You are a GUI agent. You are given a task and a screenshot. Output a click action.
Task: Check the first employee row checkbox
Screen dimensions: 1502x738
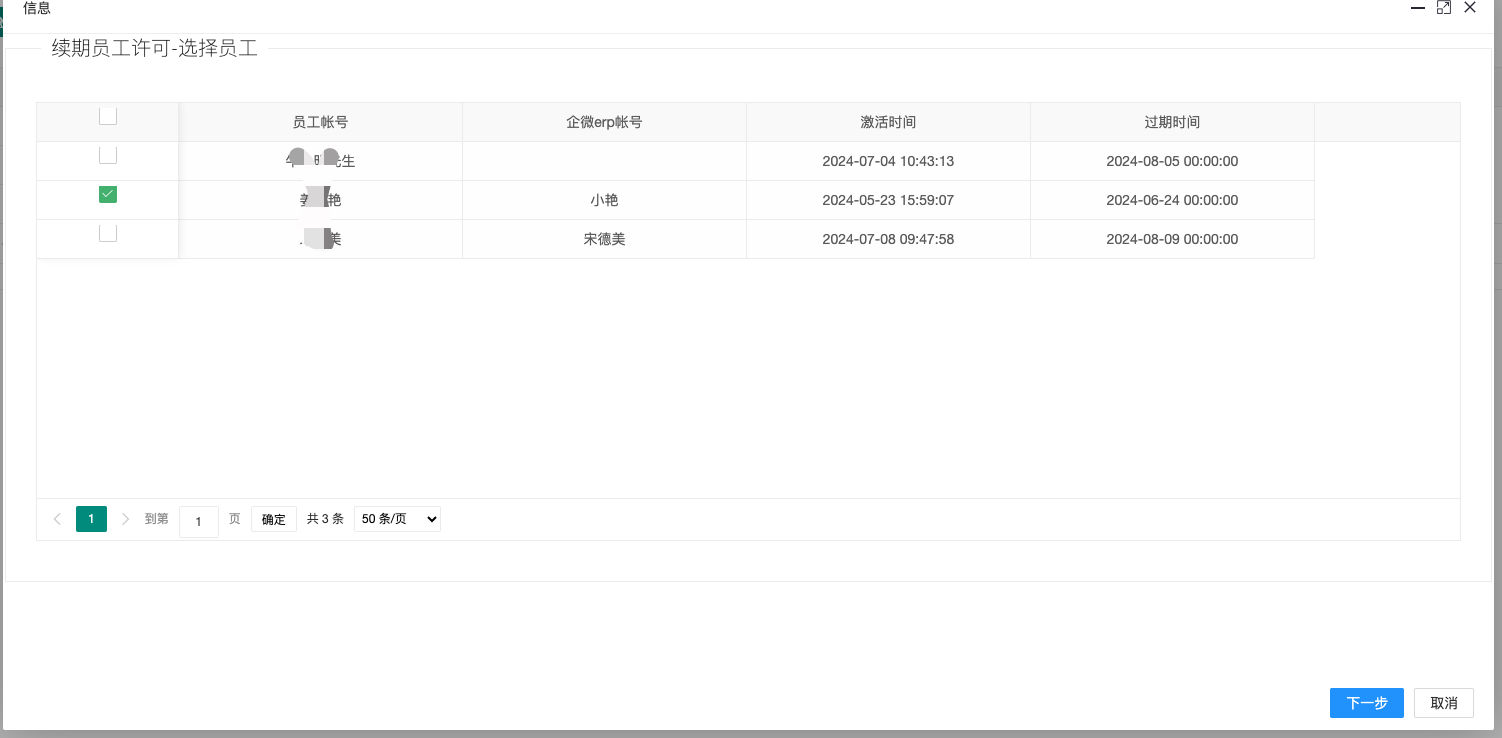108,156
